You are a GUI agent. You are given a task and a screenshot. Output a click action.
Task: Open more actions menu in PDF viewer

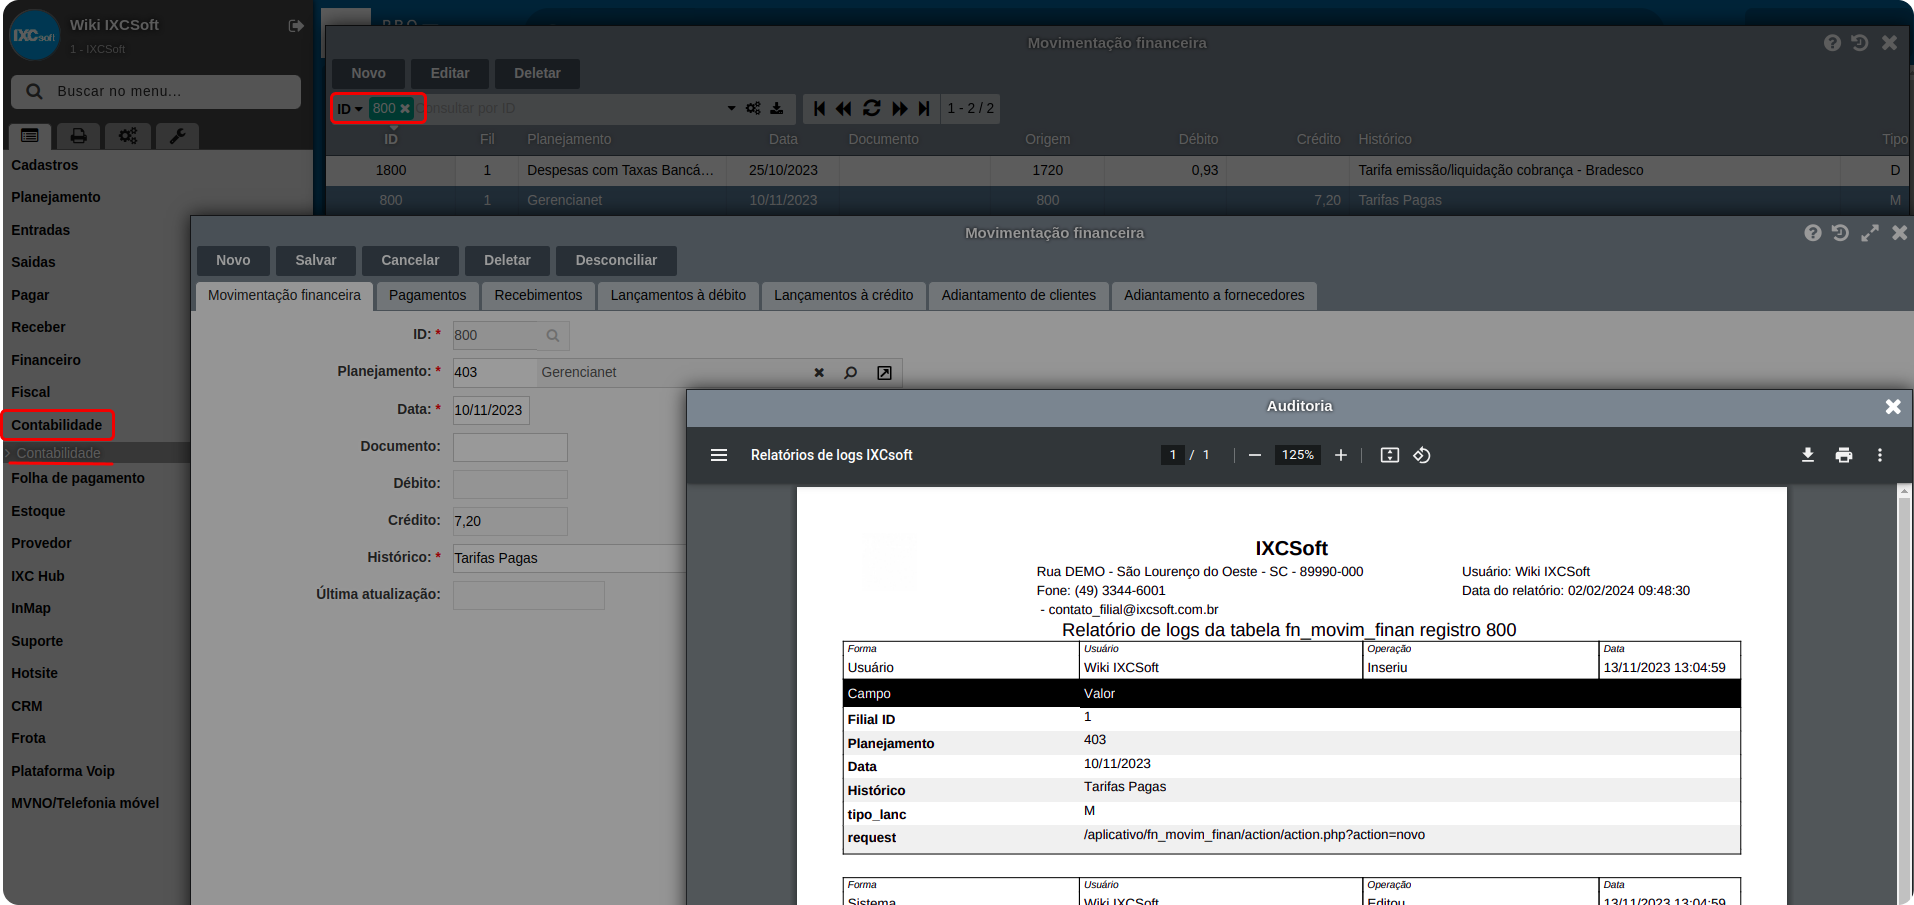1880,455
